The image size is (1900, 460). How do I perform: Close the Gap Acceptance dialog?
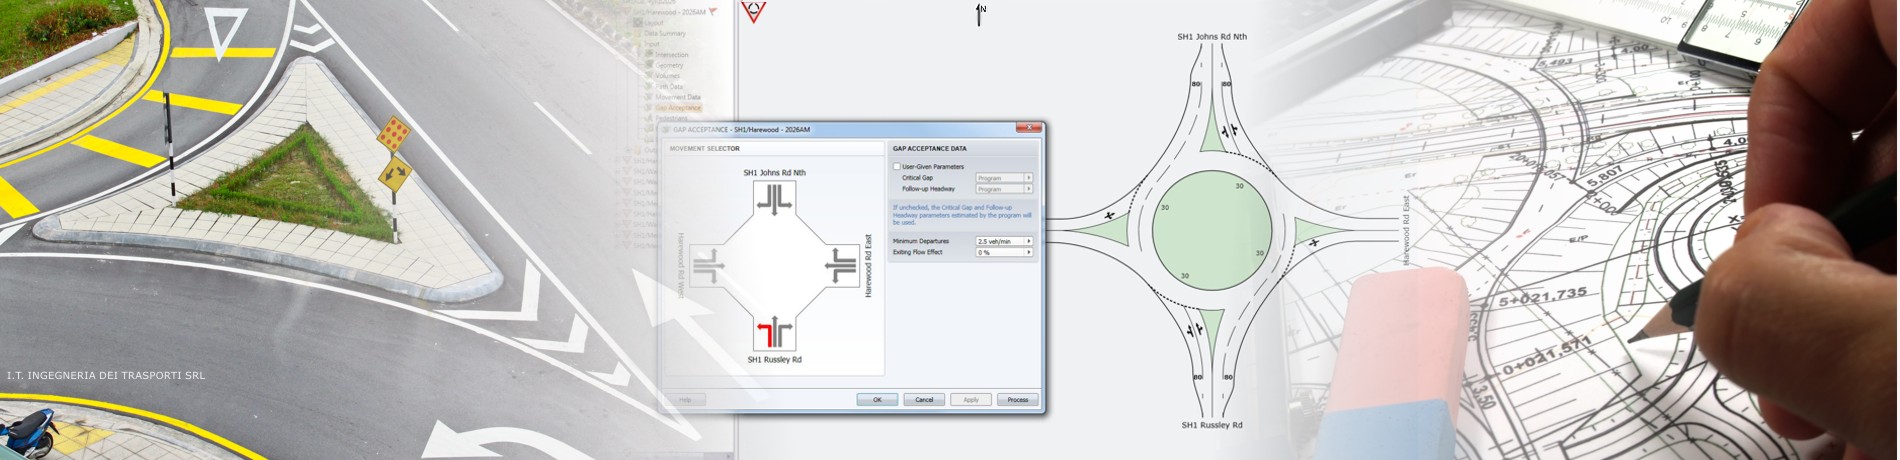[1028, 128]
